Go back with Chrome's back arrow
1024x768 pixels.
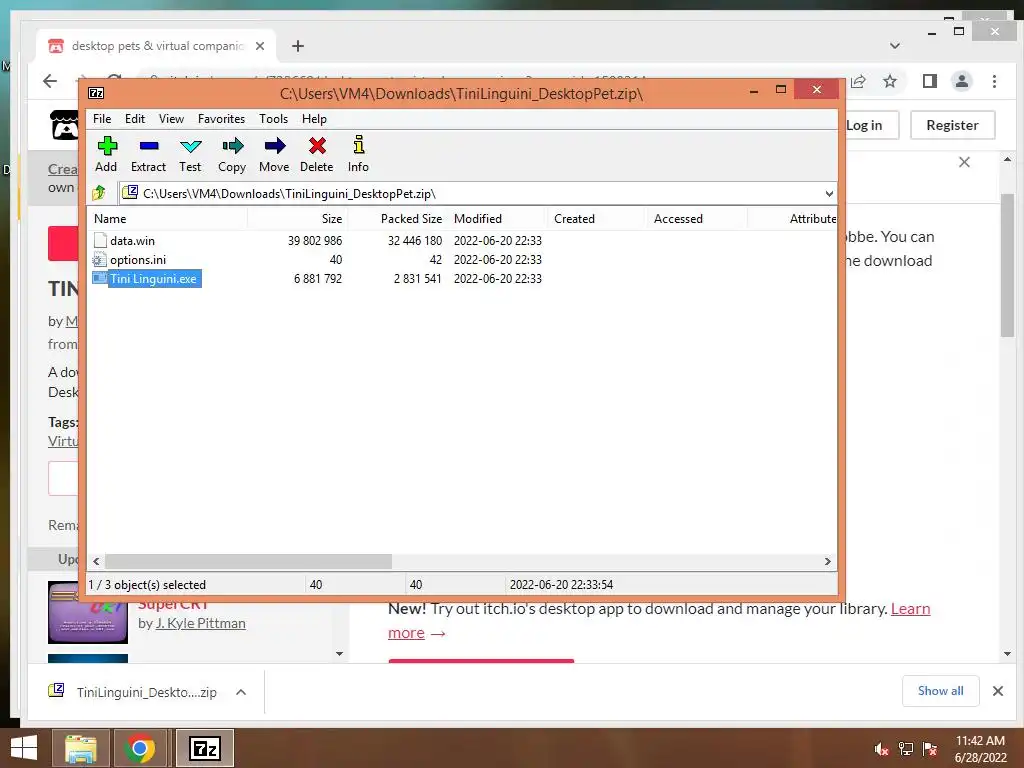point(50,81)
